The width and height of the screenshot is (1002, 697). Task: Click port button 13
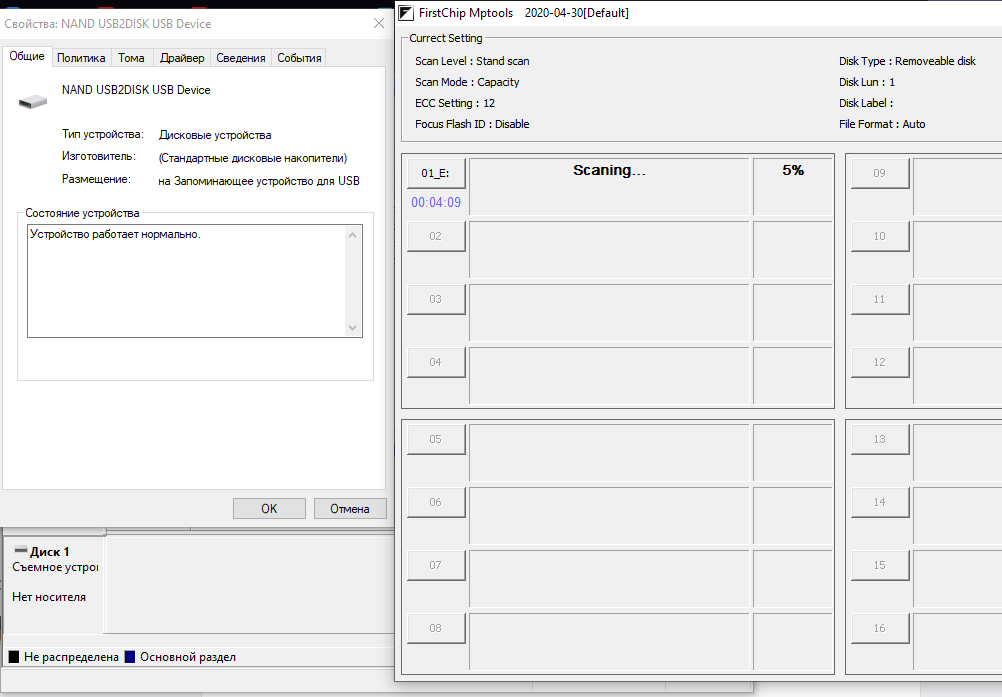pyautogui.click(x=880, y=440)
